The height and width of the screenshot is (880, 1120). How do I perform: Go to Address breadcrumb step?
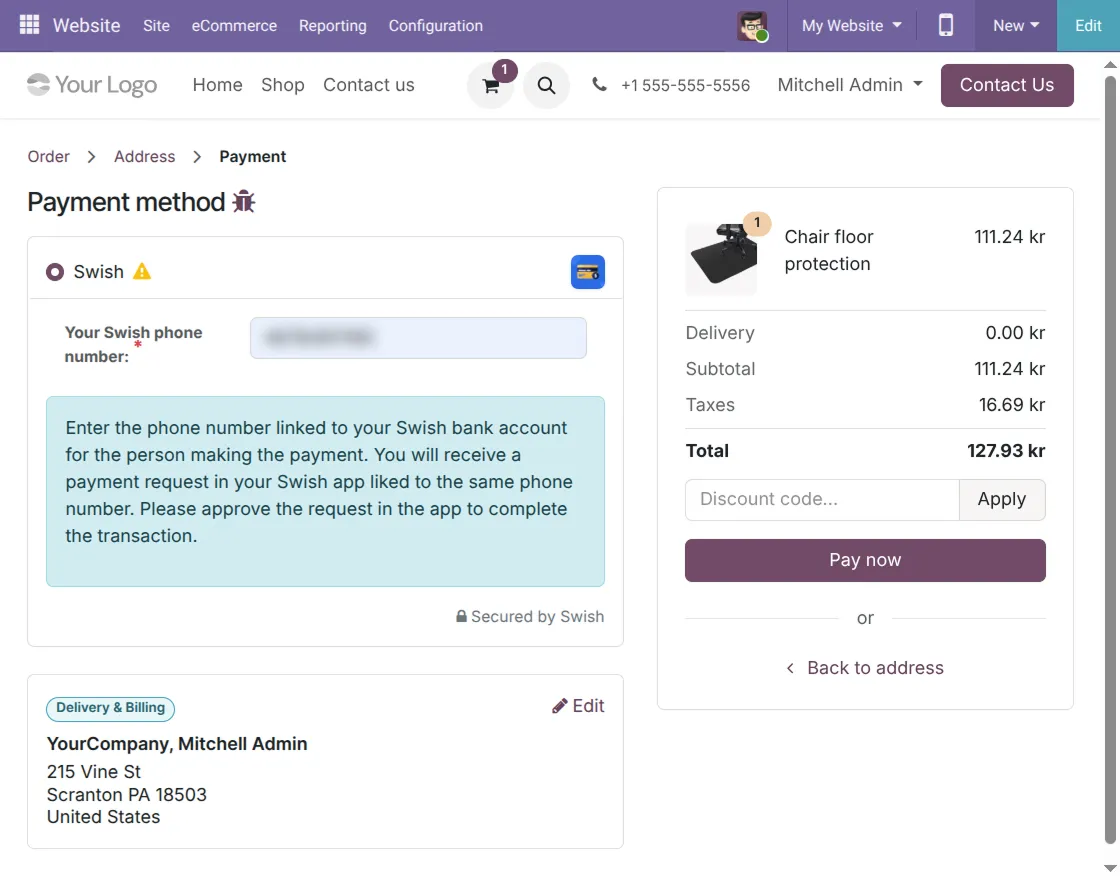(x=144, y=156)
